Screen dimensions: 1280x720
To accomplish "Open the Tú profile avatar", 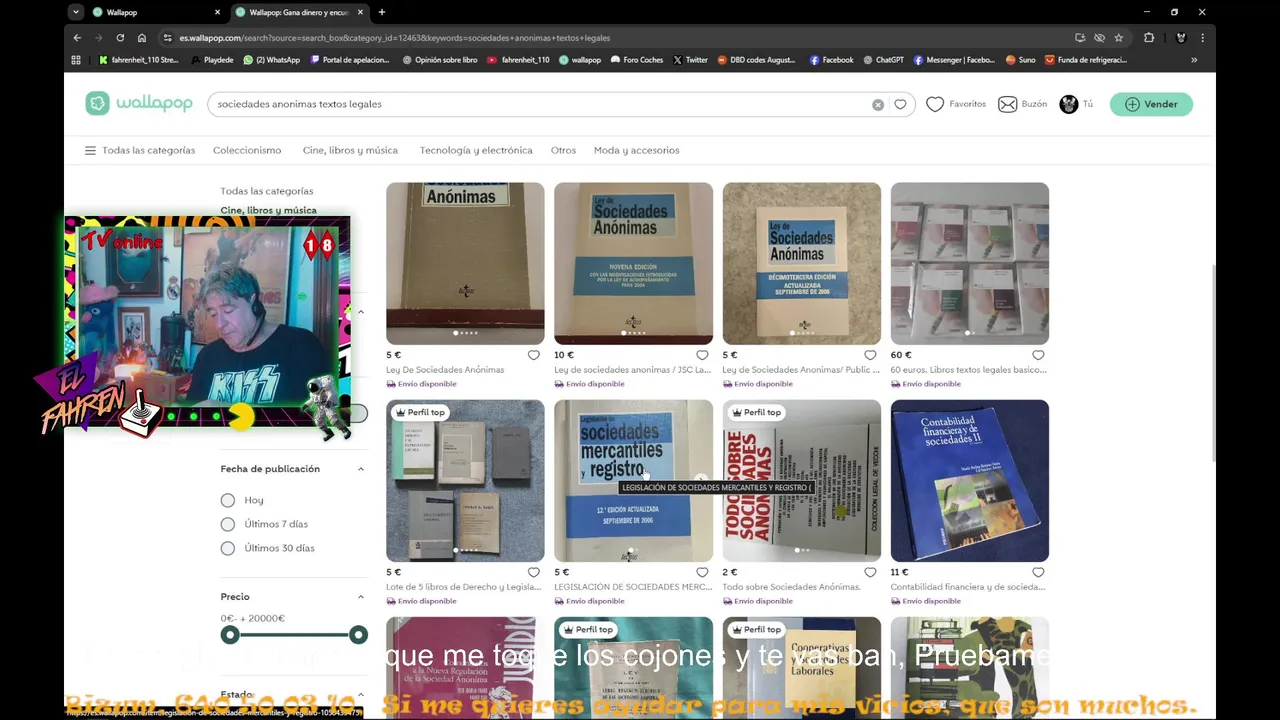I will tap(1069, 104).
